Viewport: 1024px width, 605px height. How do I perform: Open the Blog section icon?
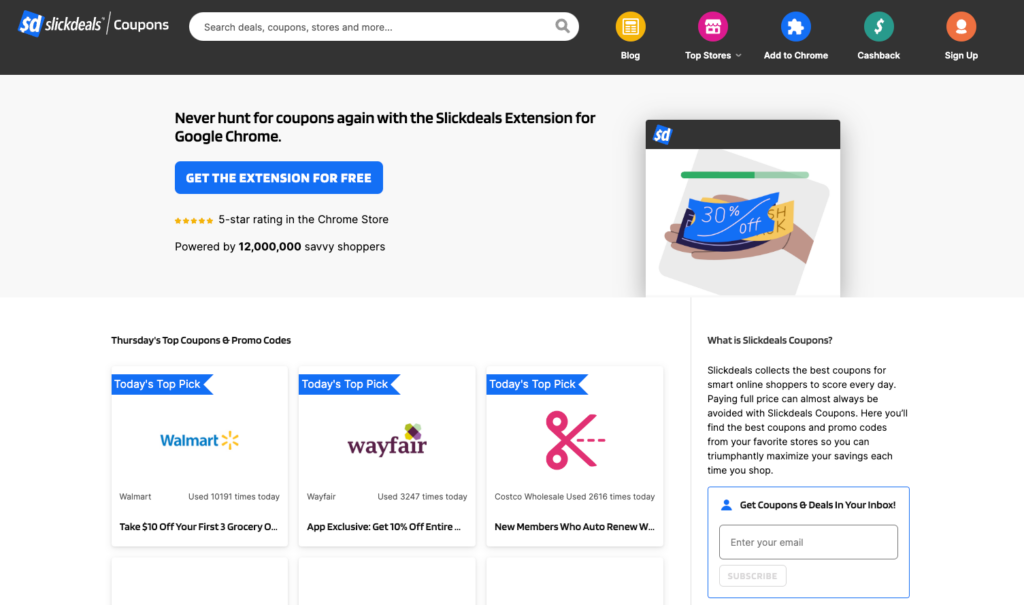[x=630, y=28]
